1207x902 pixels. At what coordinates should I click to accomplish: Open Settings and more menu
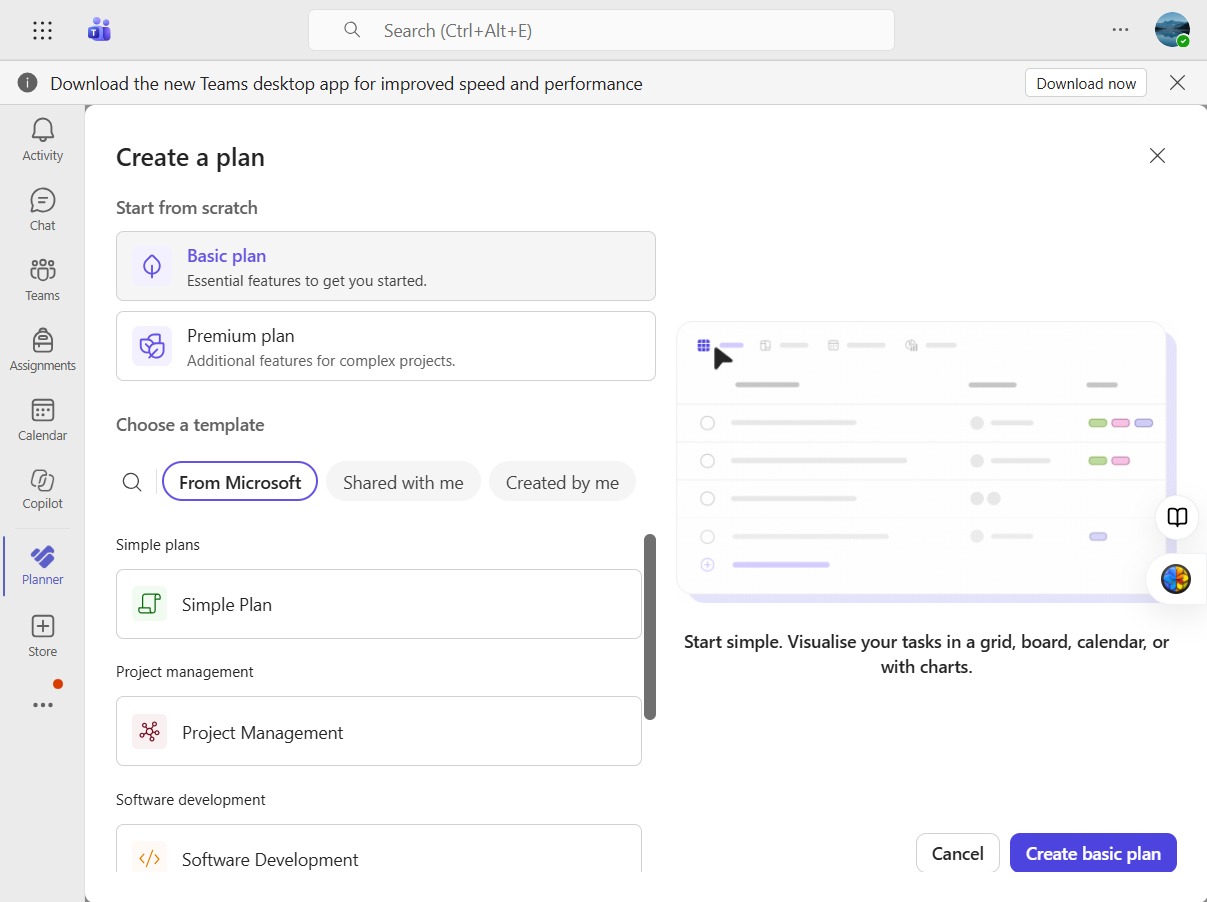1120,30
